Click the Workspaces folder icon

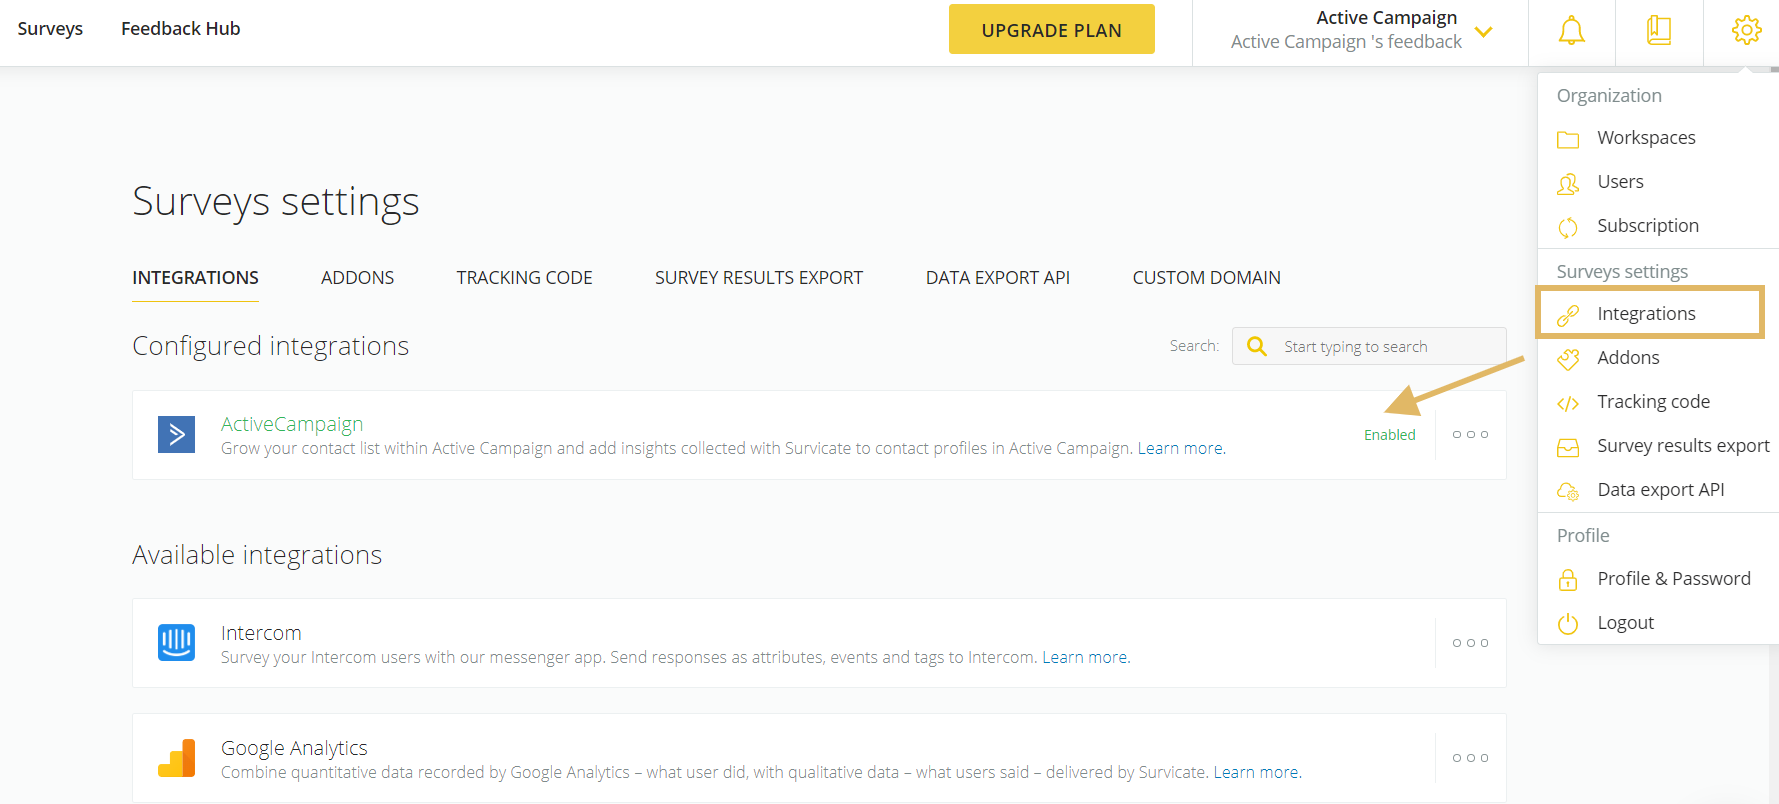pyautogui.click(x=1568, y=139)
